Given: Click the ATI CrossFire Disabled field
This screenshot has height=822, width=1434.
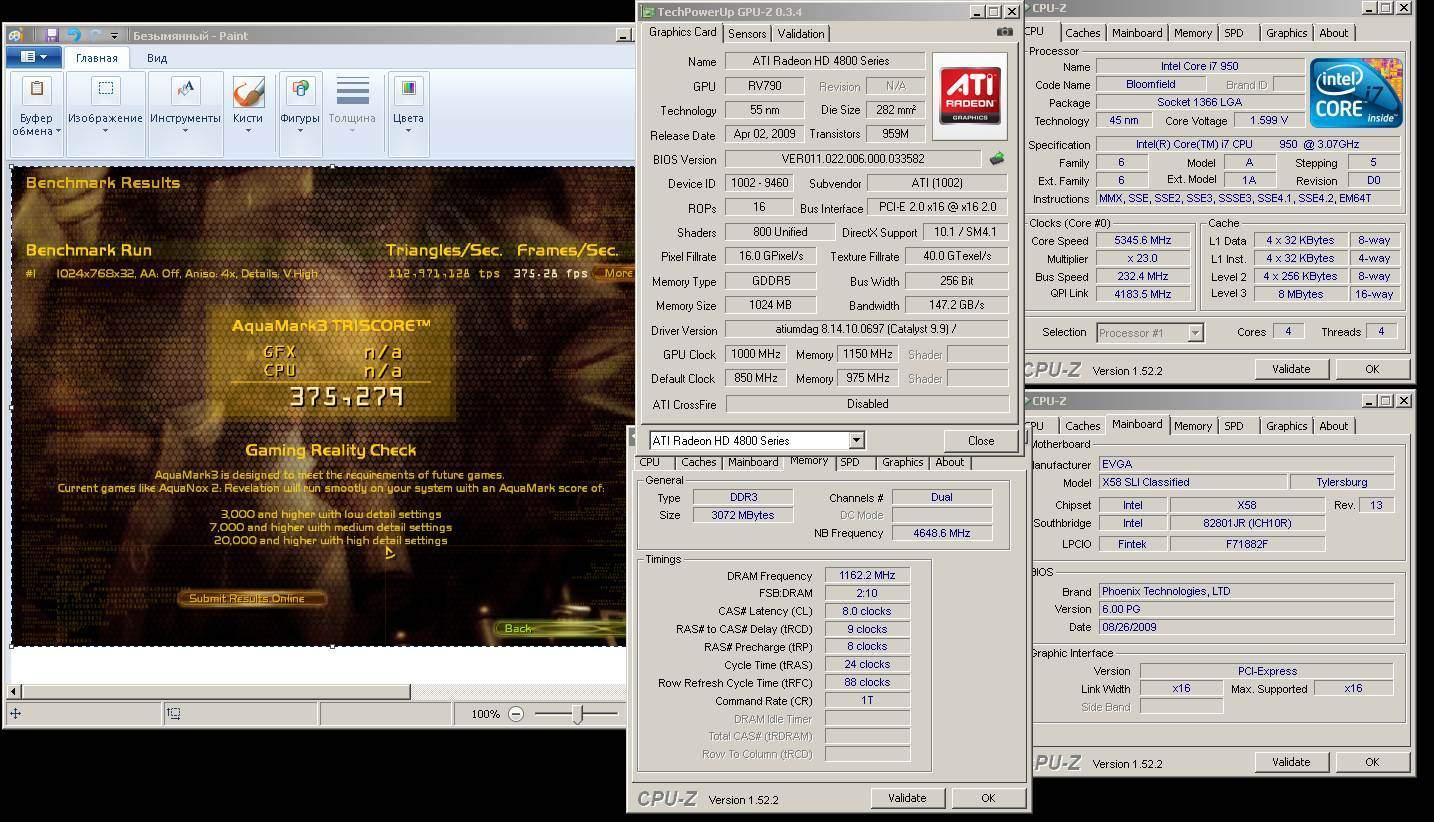Looking at the screenshot, I should (867, 404).
